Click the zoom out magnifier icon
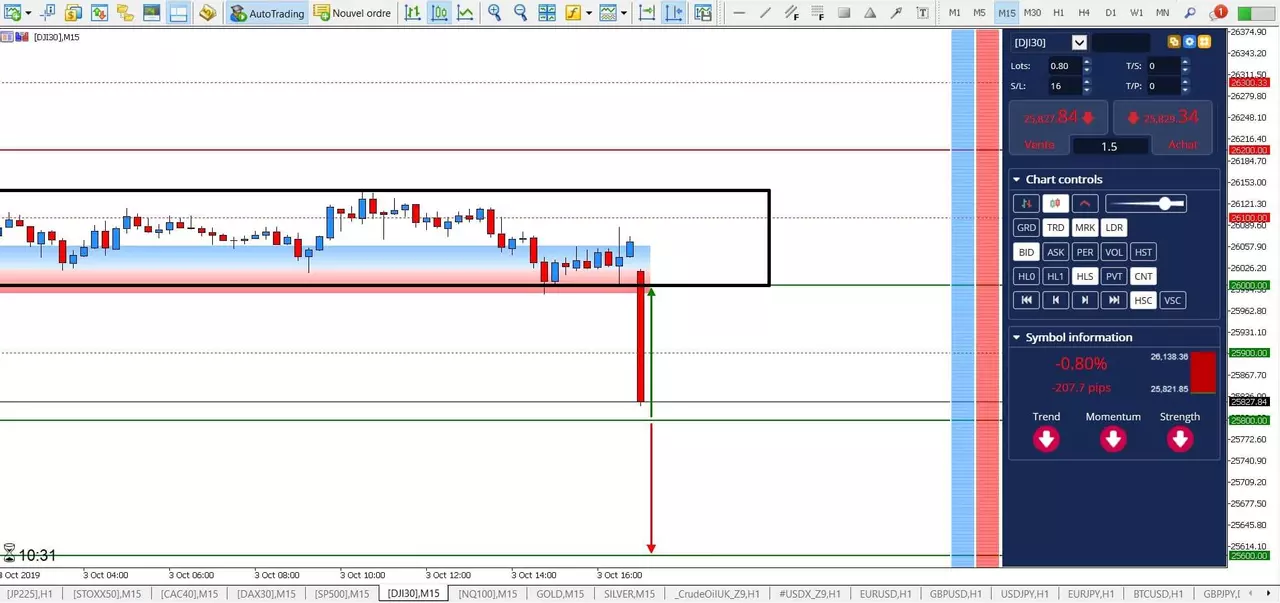 point(520,13)
